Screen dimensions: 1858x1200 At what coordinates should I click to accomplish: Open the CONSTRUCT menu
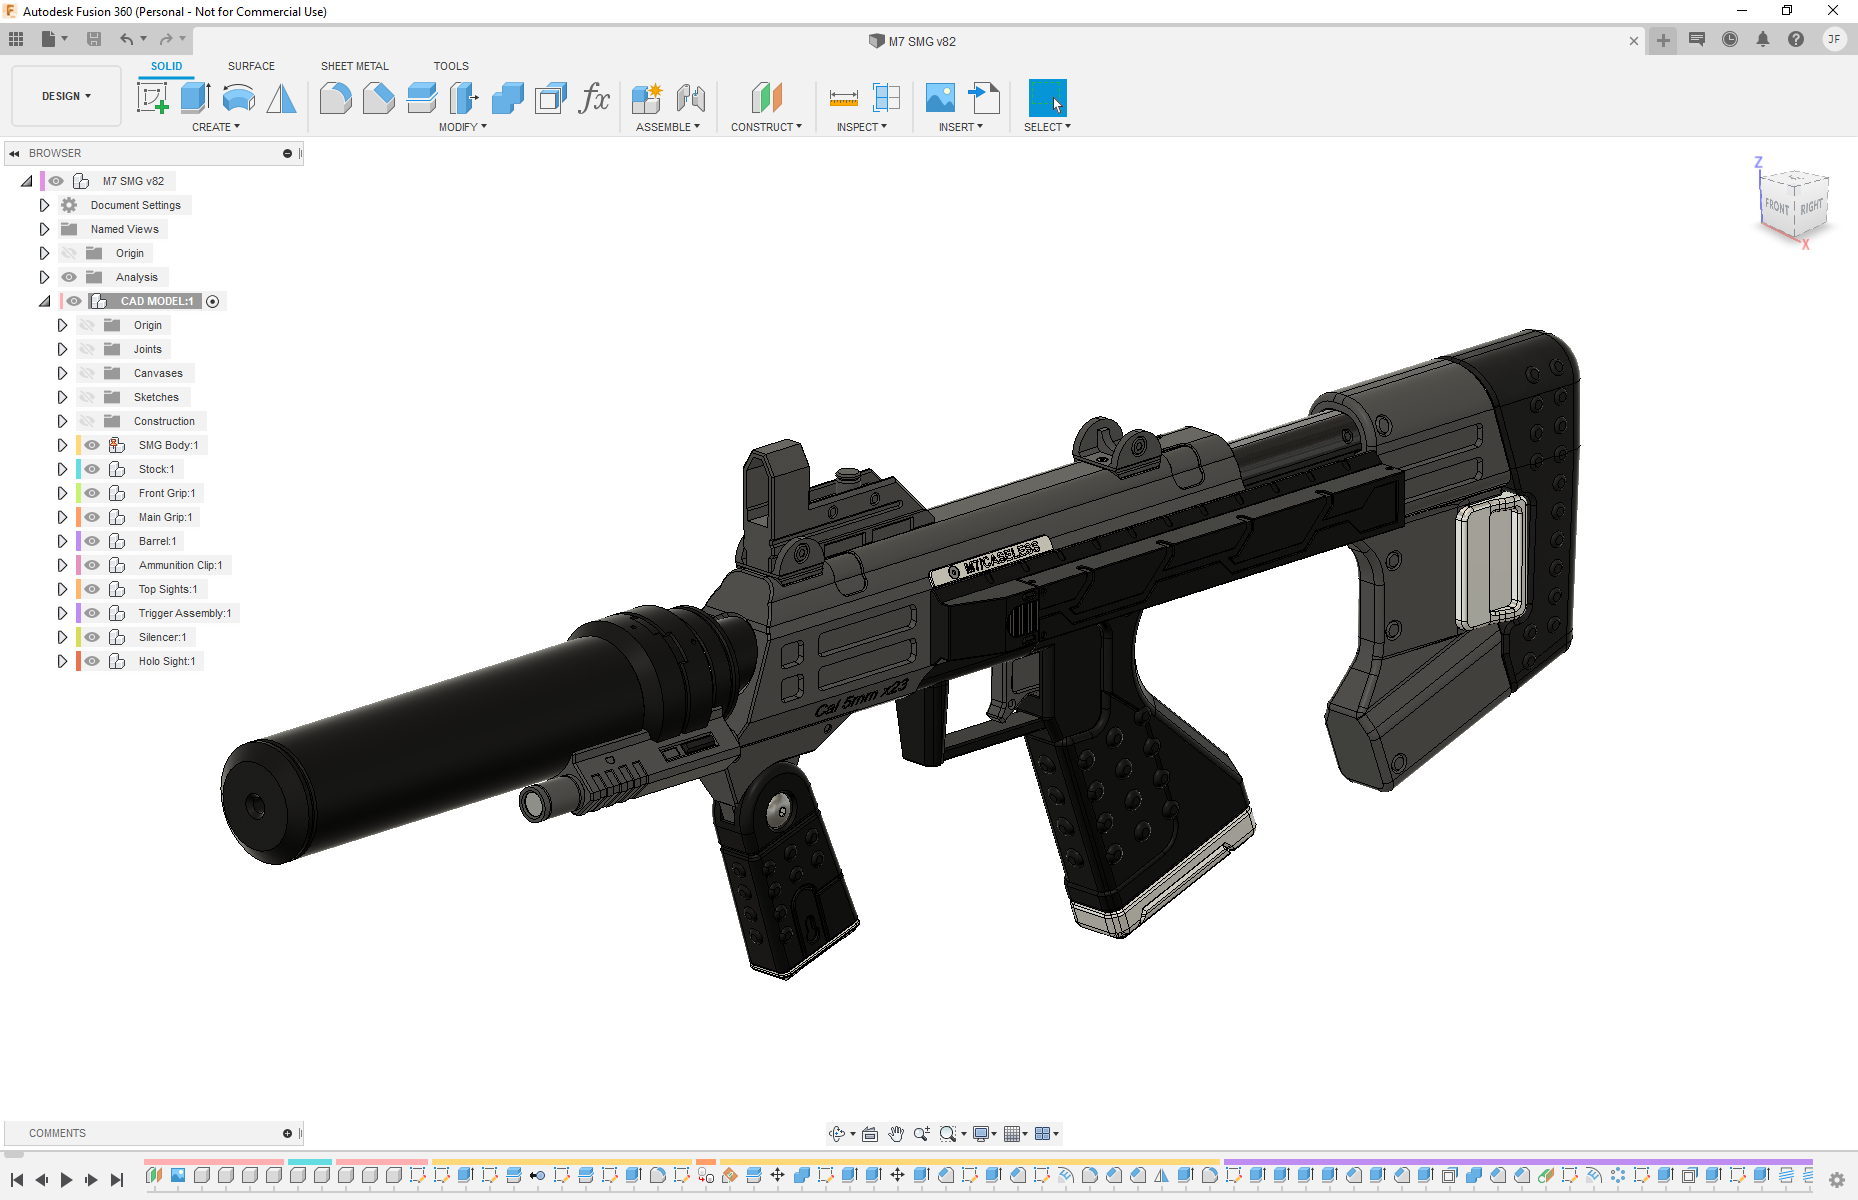766,127
